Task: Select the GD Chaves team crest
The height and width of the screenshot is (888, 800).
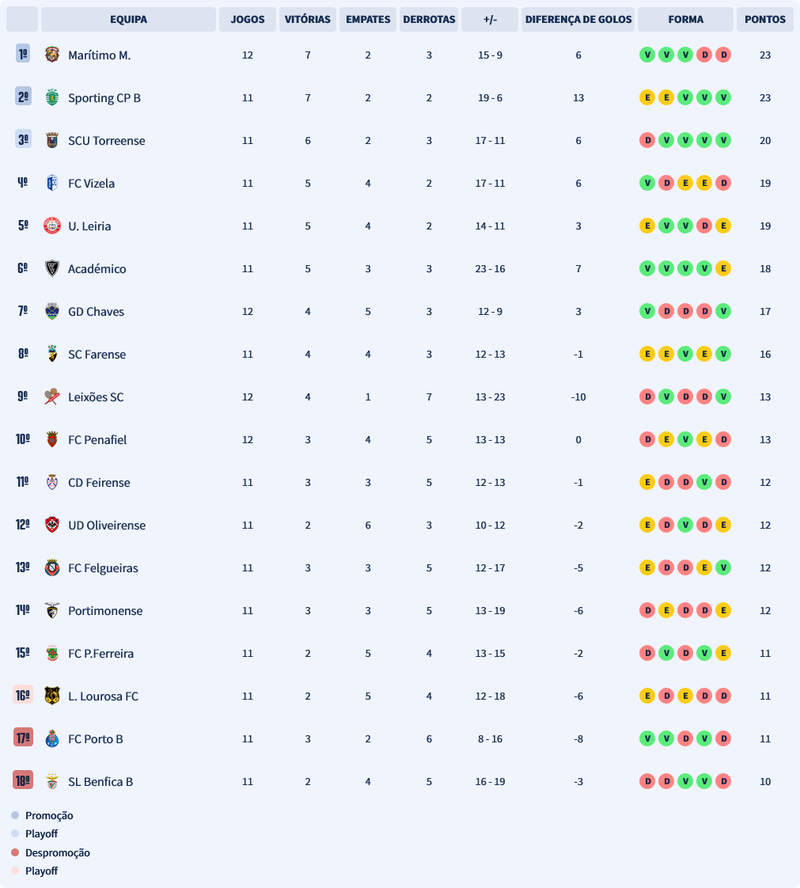Action: (x=52, y=311)
